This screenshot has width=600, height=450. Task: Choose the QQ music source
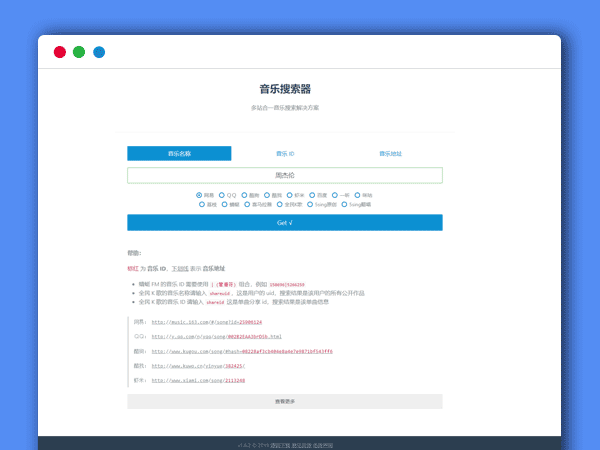pyautogui.click(x=223, y=194)
